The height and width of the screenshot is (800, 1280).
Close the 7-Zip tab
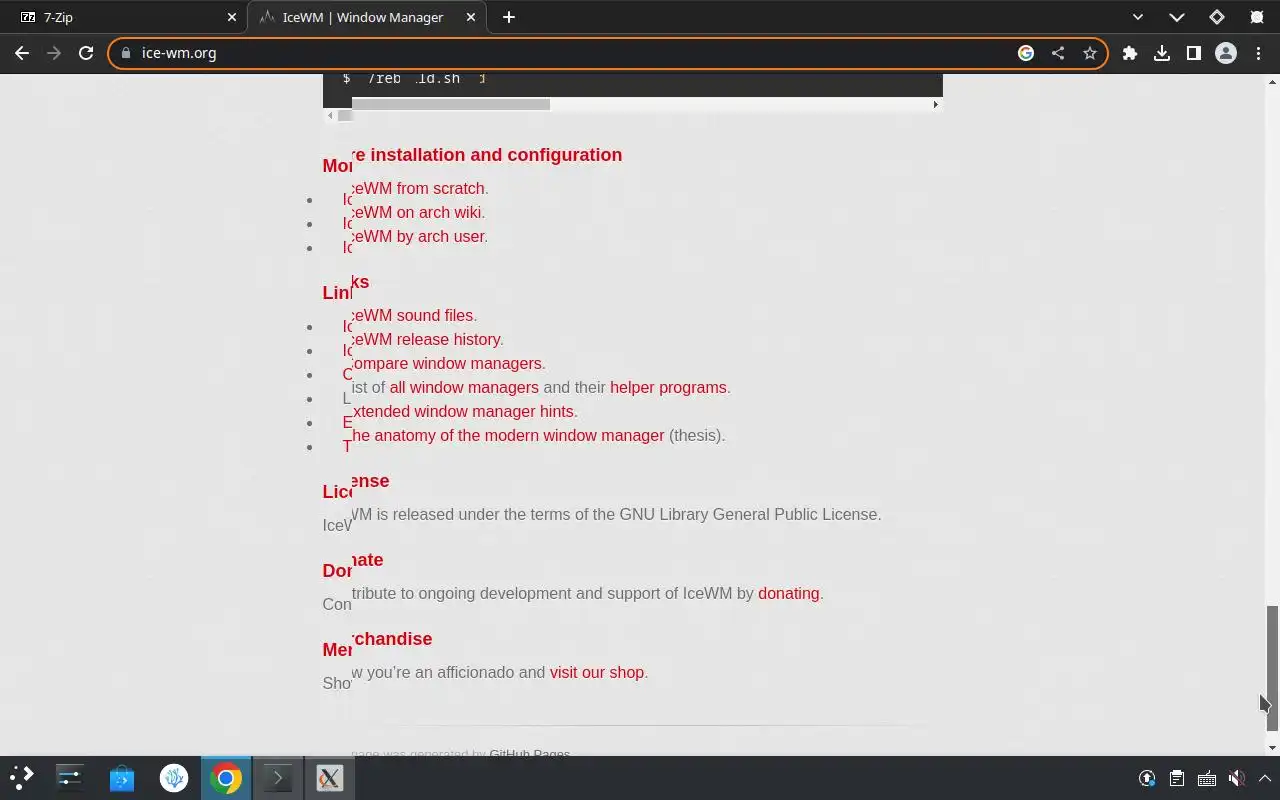pos(232,17)
